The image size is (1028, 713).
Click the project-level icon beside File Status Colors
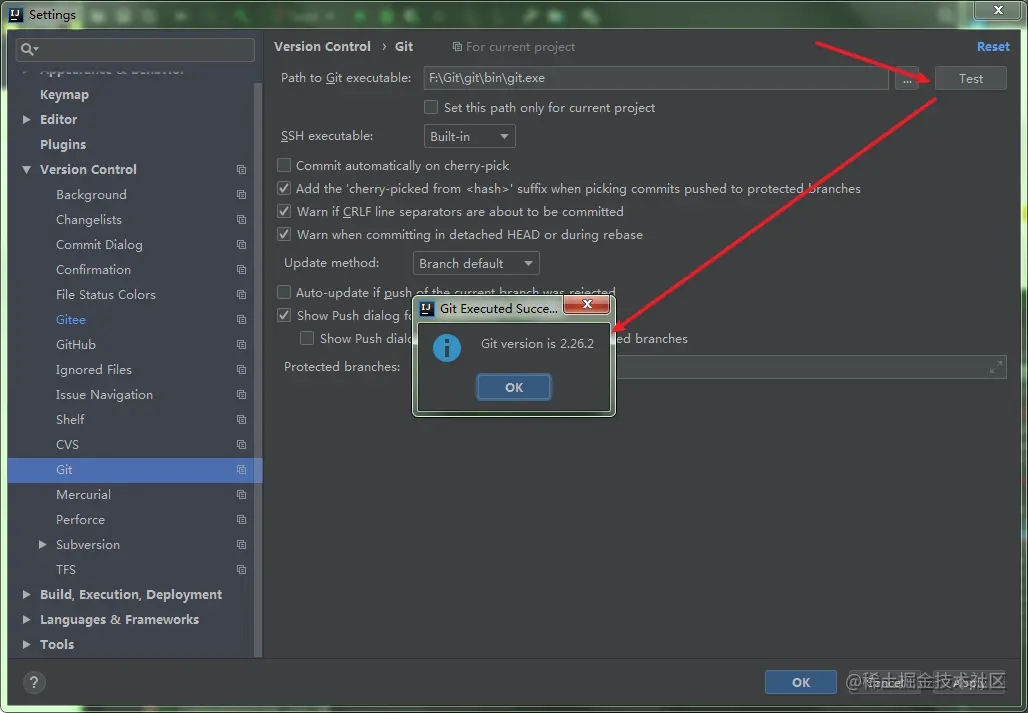241,295
